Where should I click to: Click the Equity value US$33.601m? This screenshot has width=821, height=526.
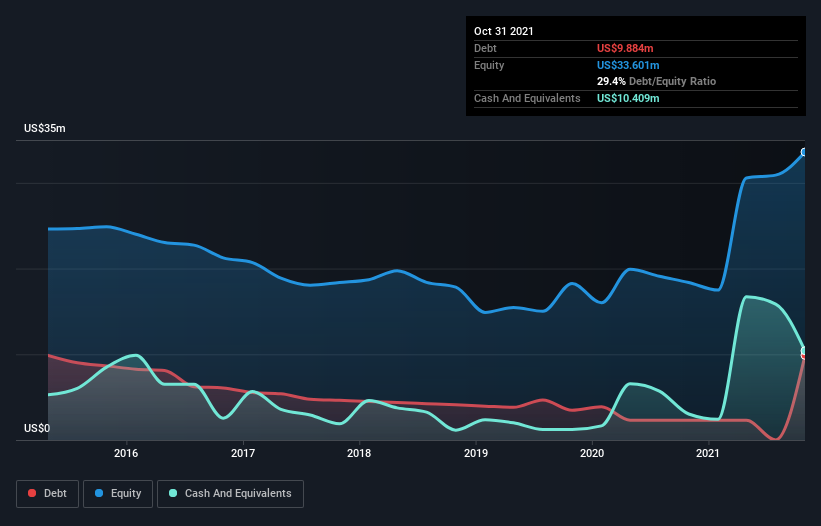pyautogui.click(x=628, y=65)
